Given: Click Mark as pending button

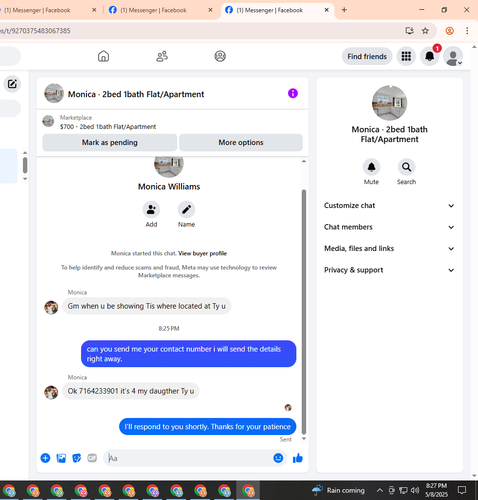Looking at the screenshot, I should coord(110,143).
